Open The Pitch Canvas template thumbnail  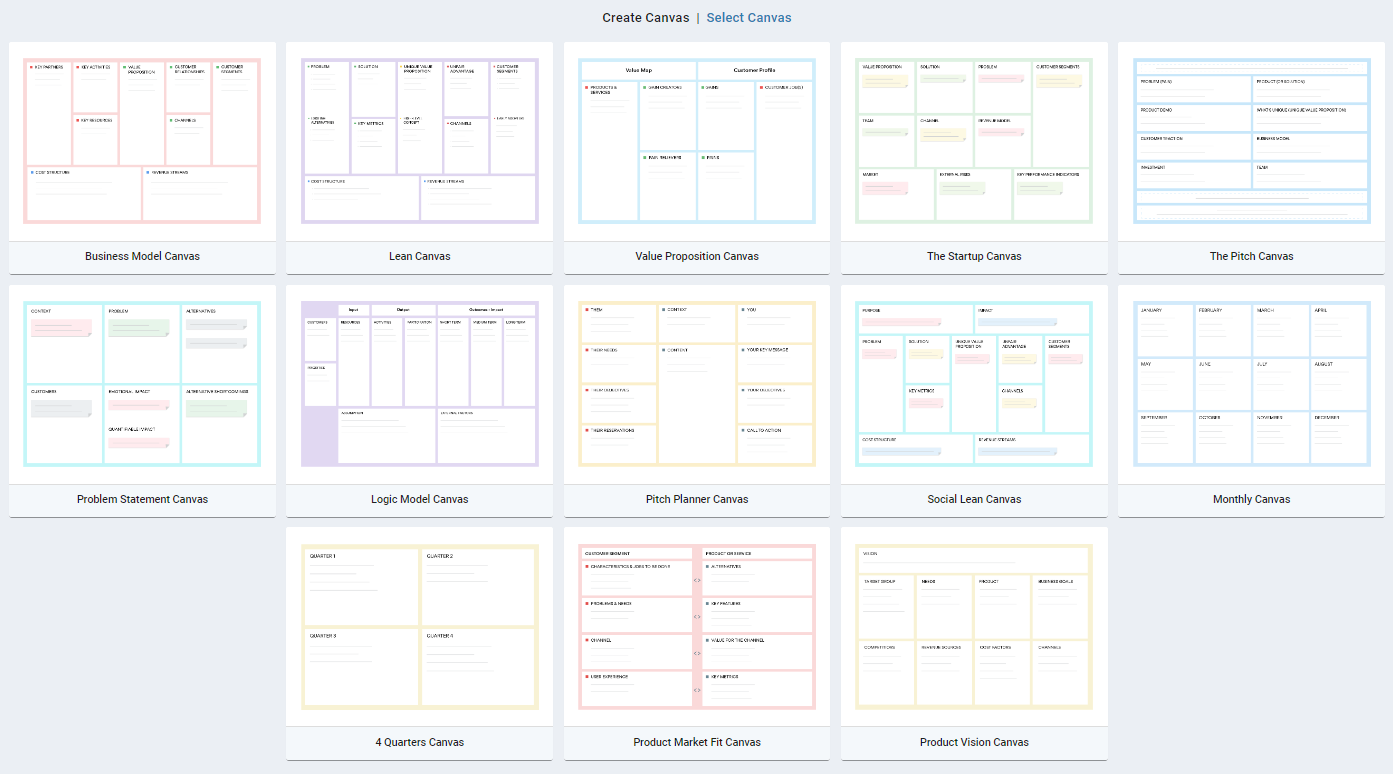point(1251,140)
